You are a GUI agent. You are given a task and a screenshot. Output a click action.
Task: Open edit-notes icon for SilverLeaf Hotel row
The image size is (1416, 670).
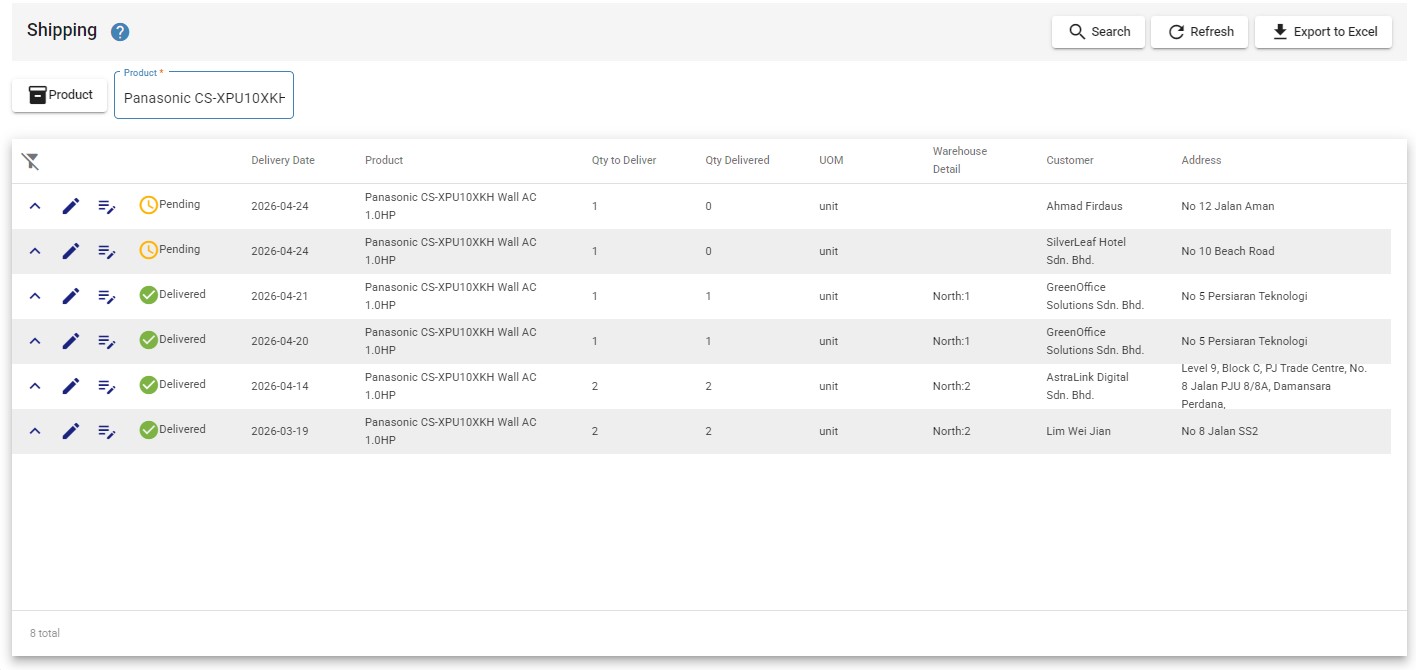tap(107, 252)
